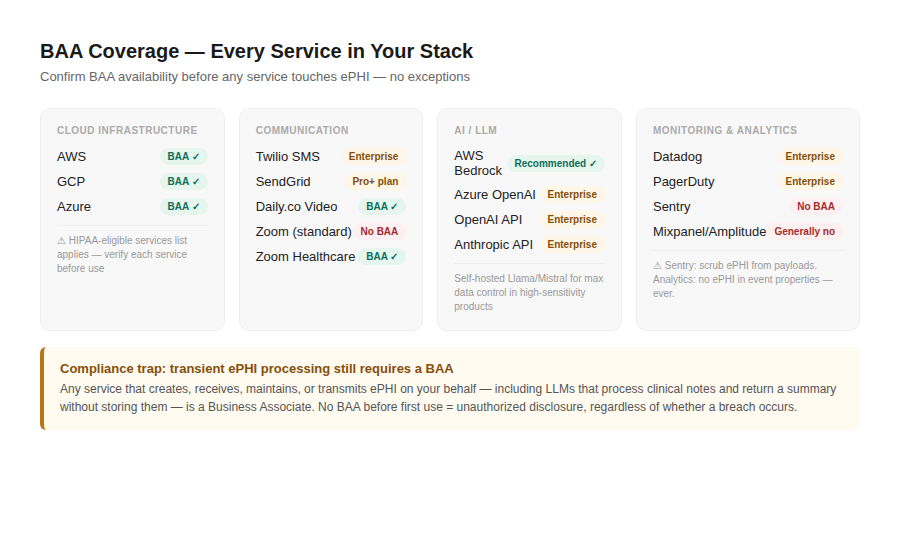Select the COMMUNICATION card title
The width and height of the screenshot is (900, 540).
[x=302, y=130]
